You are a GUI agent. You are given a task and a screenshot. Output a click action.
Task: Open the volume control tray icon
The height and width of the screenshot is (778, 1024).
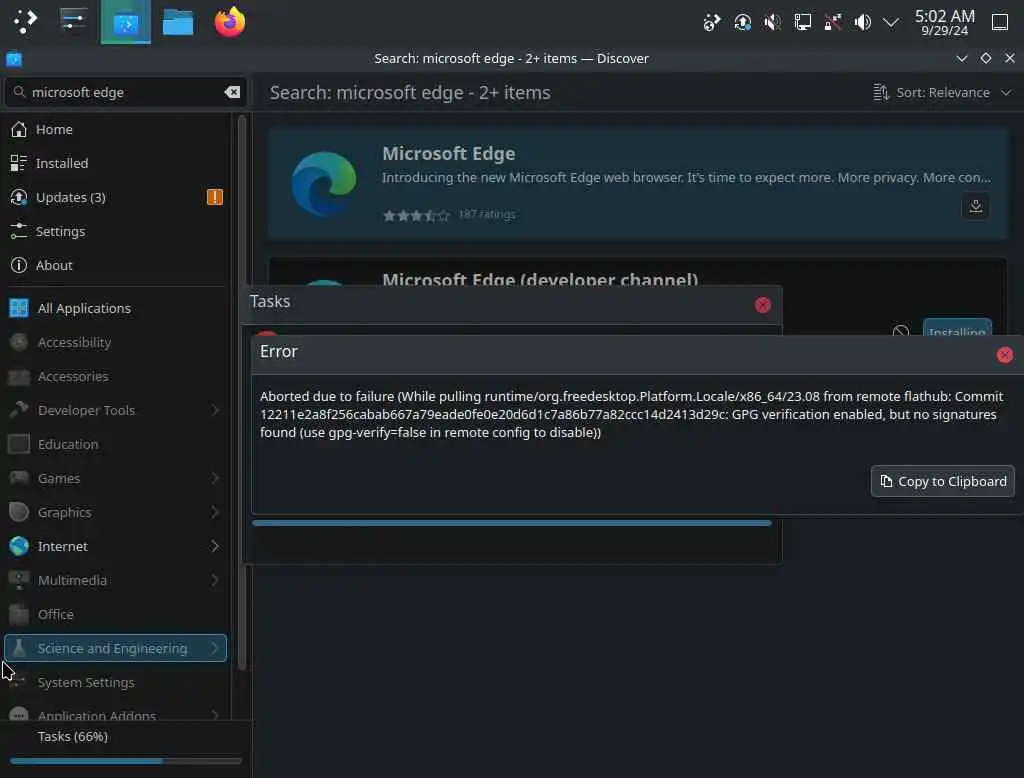863,22
